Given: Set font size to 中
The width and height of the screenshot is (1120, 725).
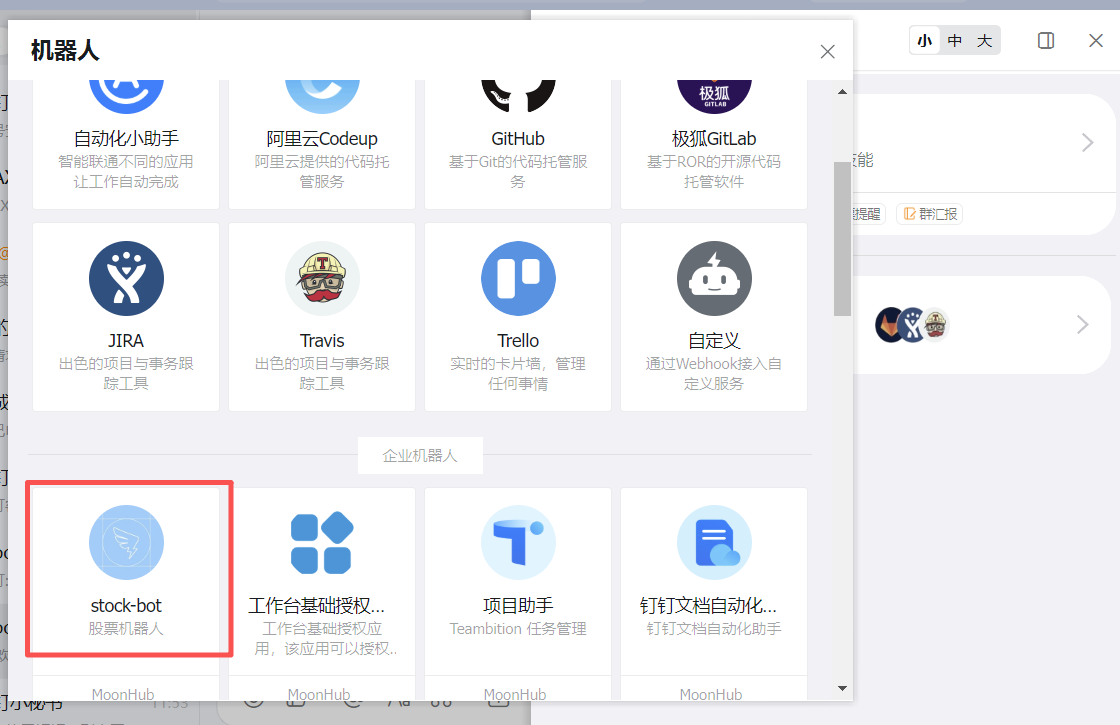Looking at the screenshot, I should point(955,41).
